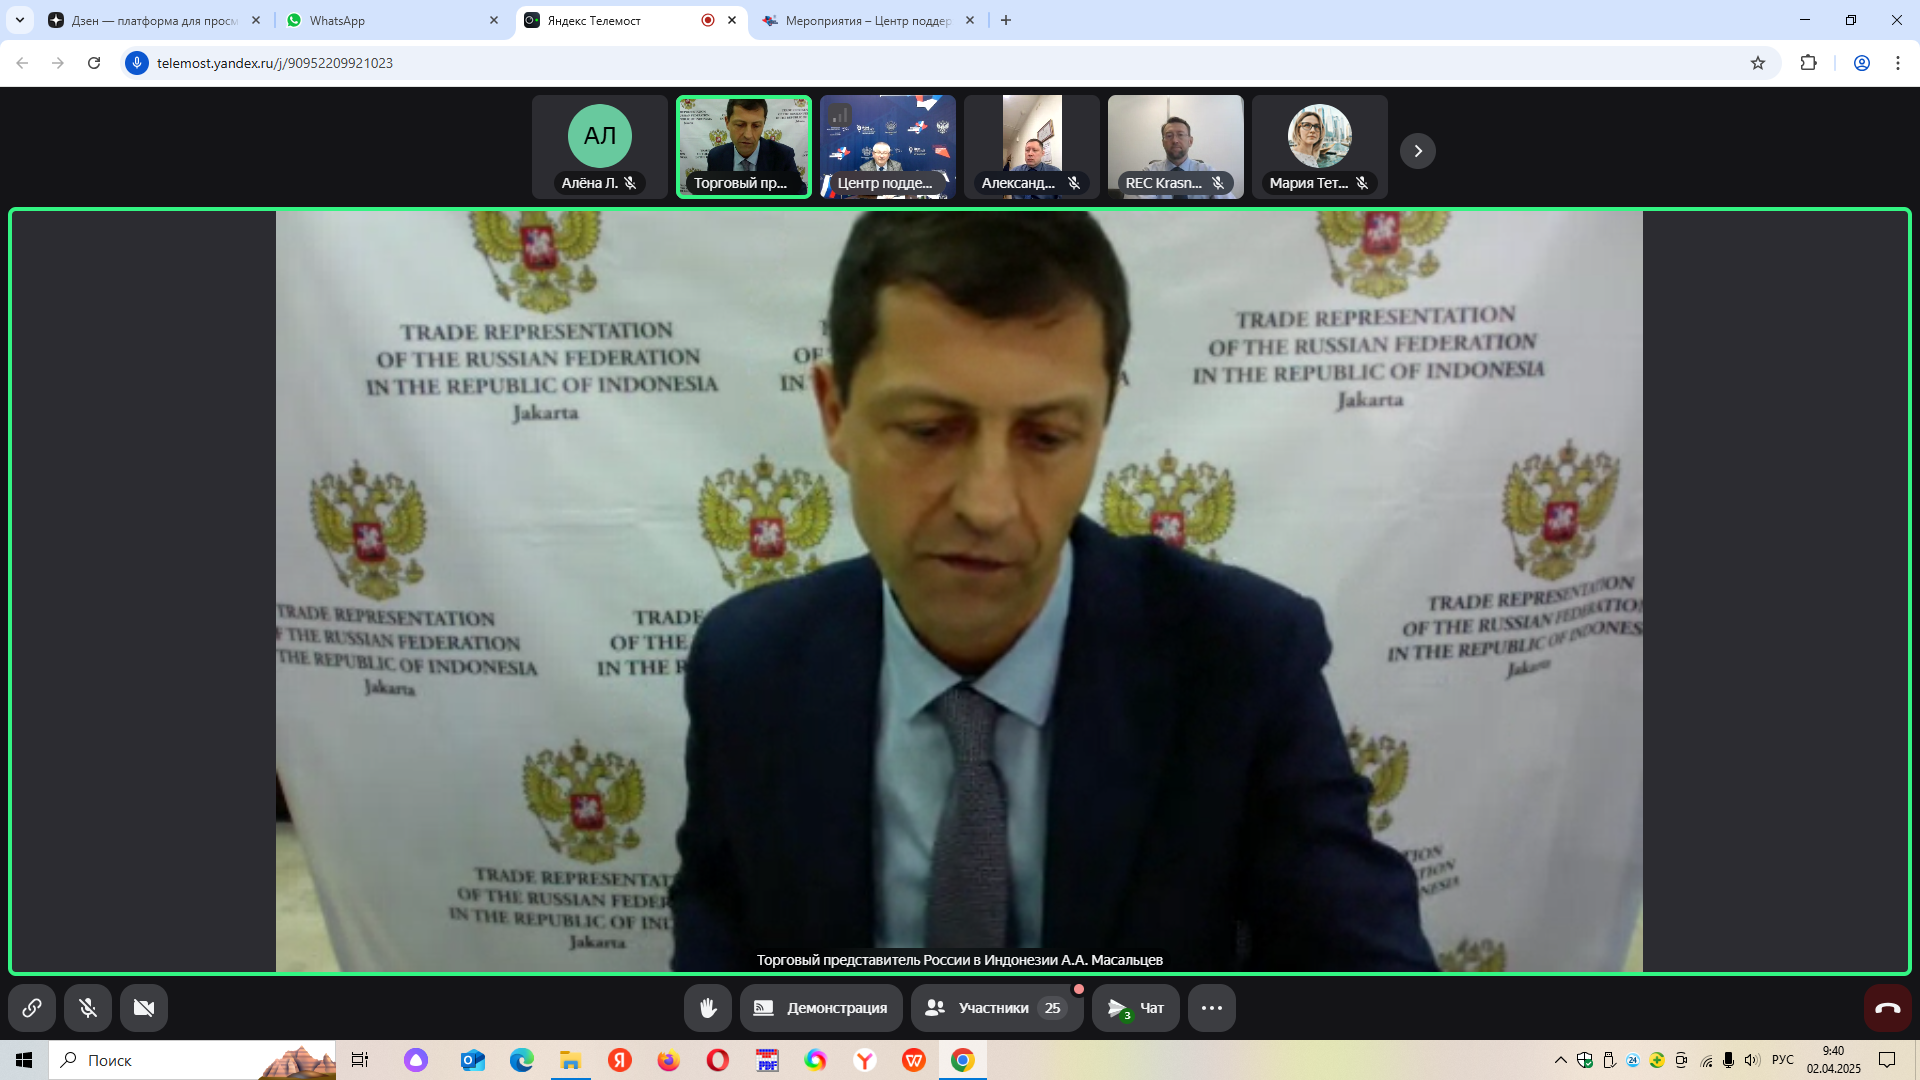Start screen Демонстрация
Viewport: 1920px width, 1080px height.
[x=821, y=1008]
